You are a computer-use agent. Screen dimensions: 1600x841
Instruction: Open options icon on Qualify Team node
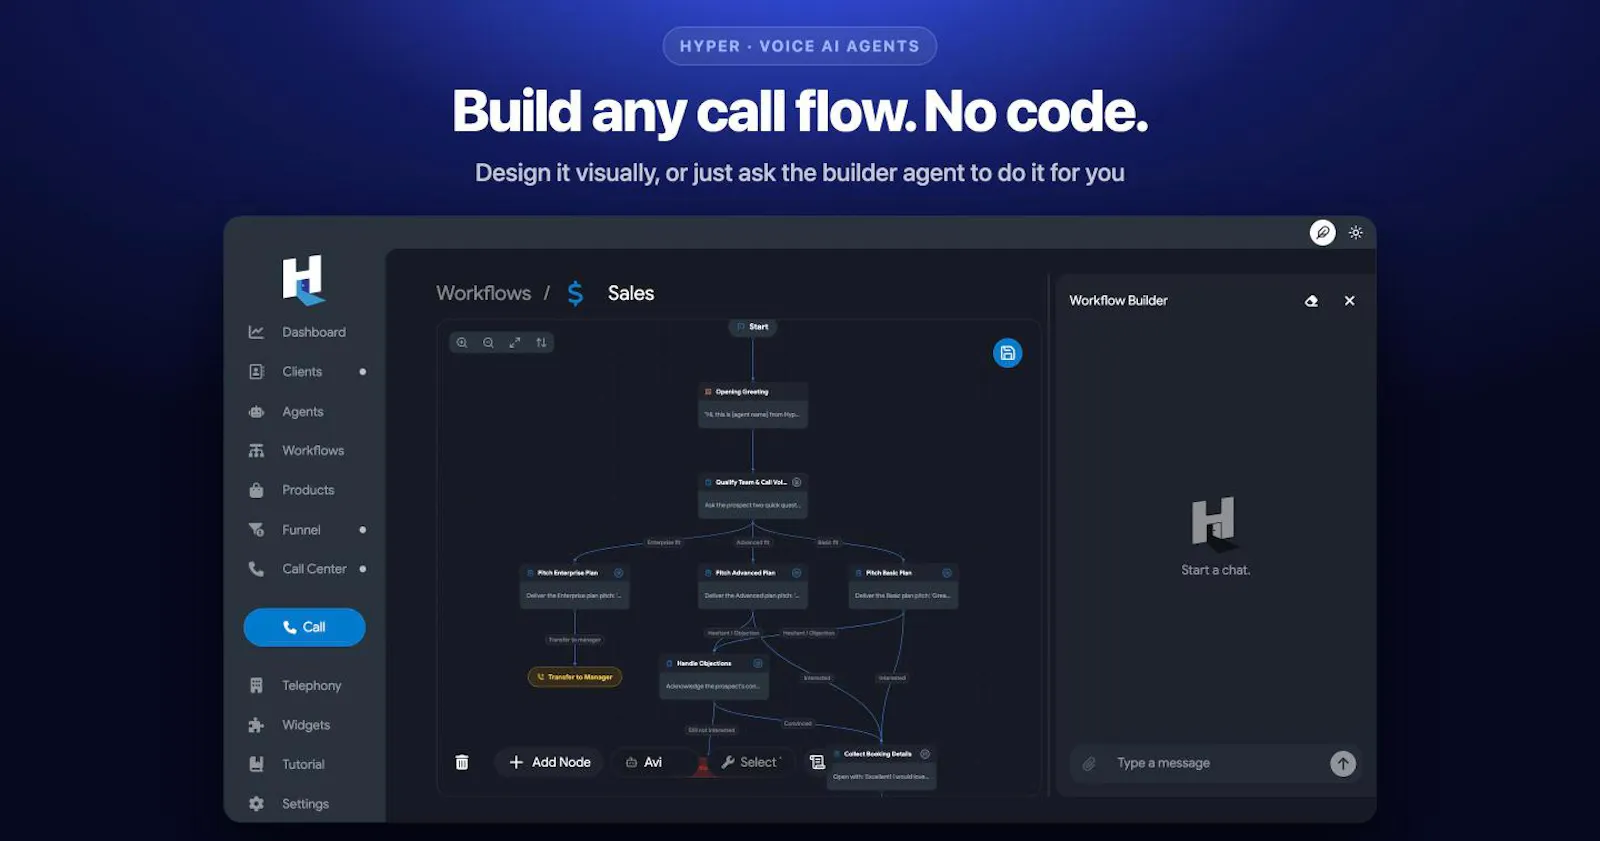click(797, 482)
